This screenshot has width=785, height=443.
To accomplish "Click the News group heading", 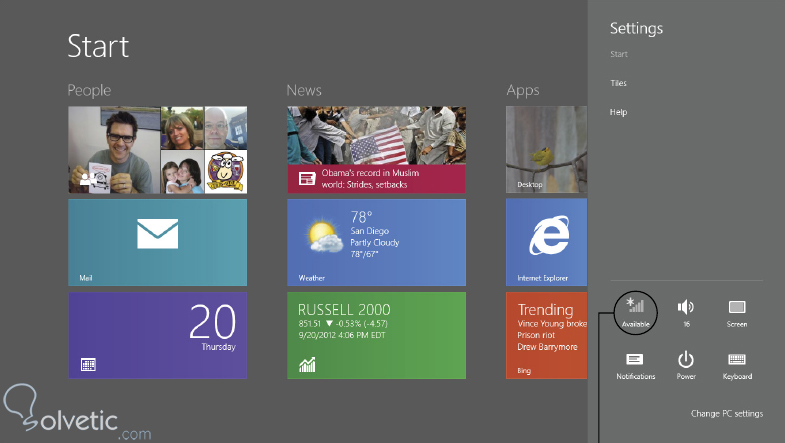I will pyautogui.click(x=304, y=90).
